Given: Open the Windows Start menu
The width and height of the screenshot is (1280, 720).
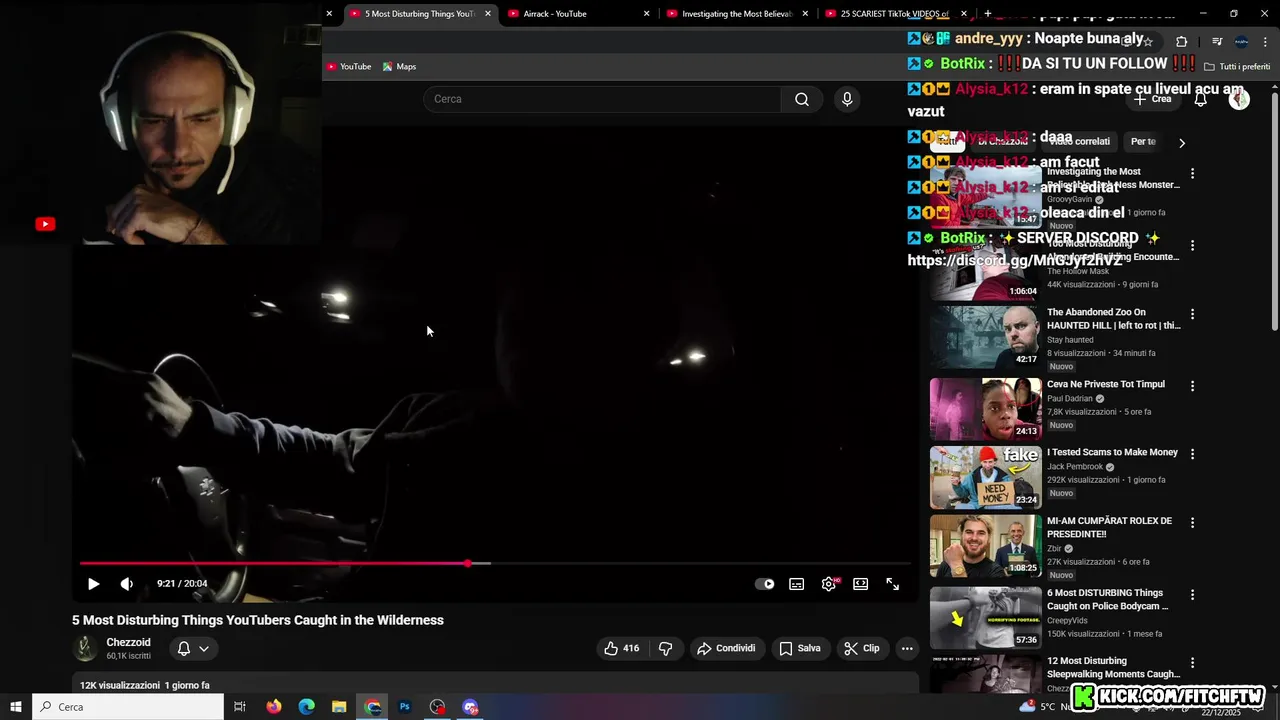Looking at the screenshot, I should click(15, 707).
